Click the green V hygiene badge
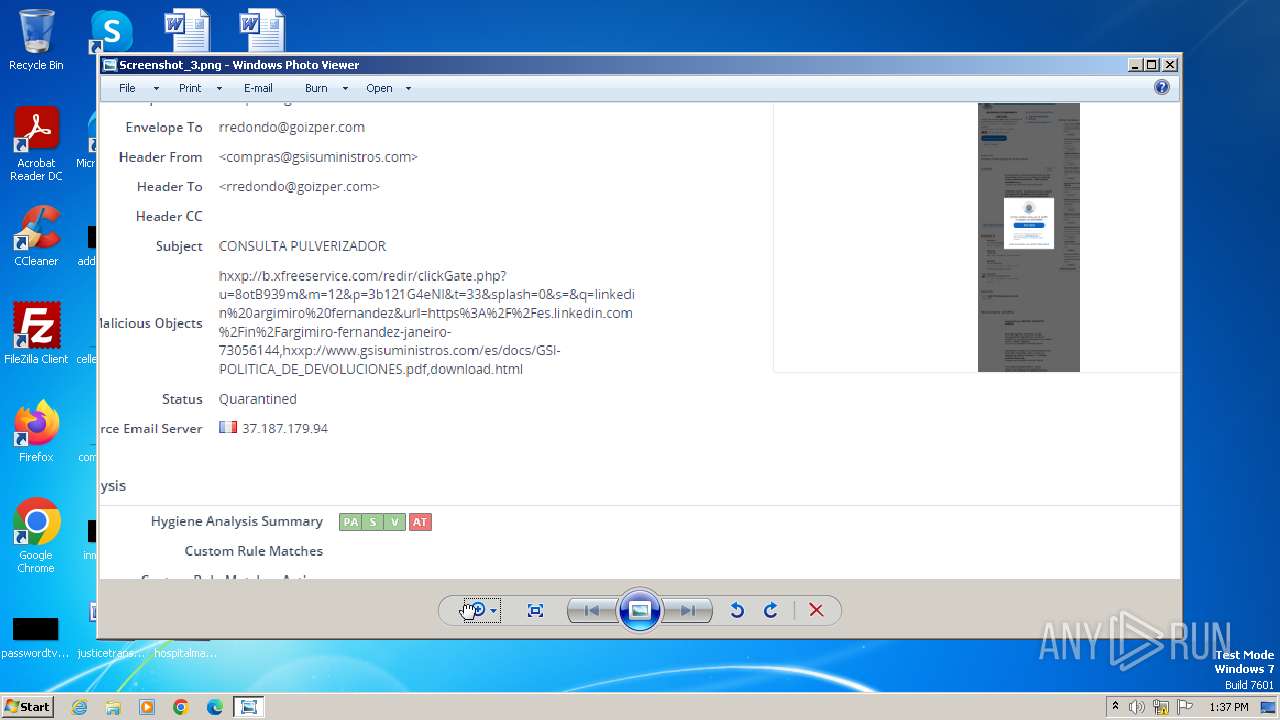Image resolution: width=1280 pixels, height=720 pixels. 395,522
